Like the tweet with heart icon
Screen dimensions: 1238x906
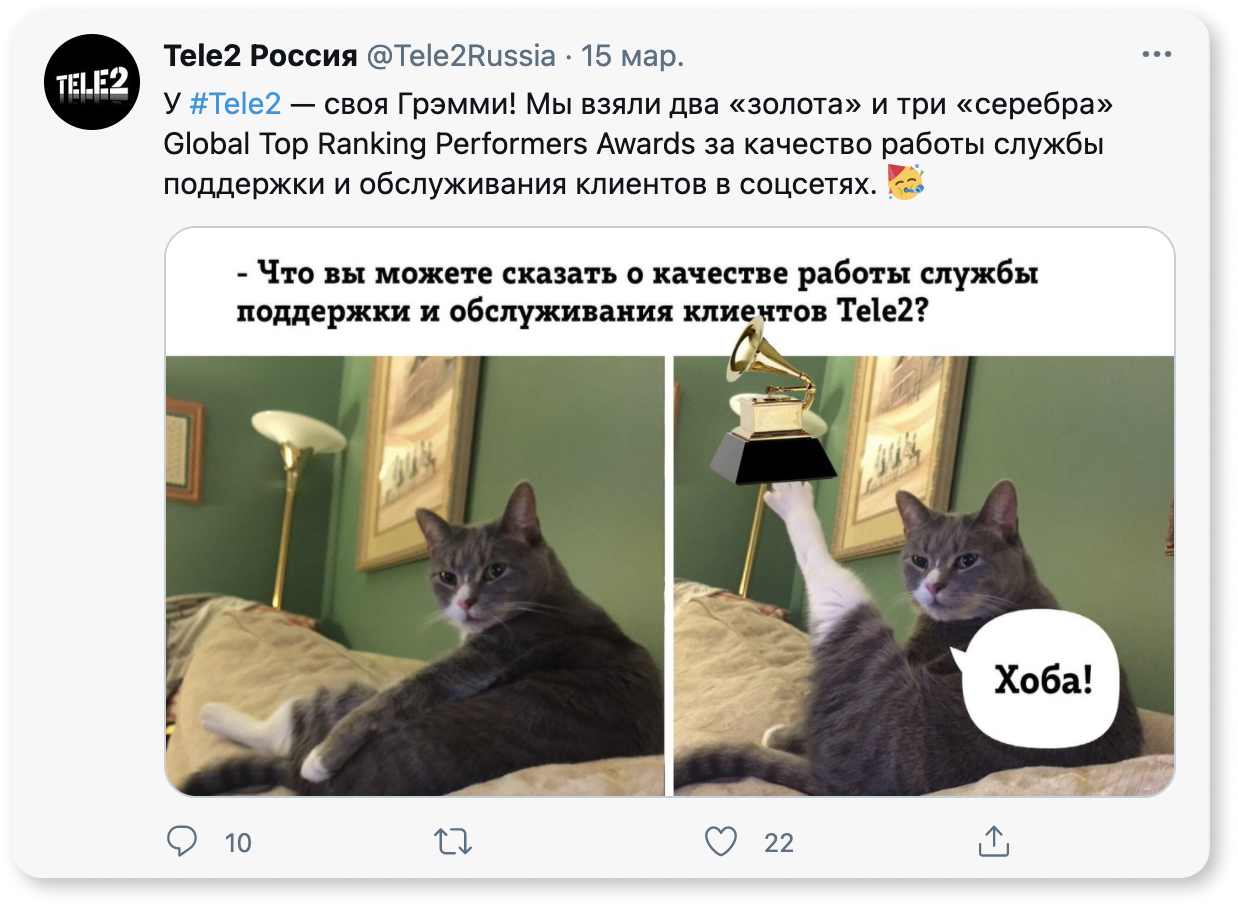pyautogui.click(x=721, y=842)
